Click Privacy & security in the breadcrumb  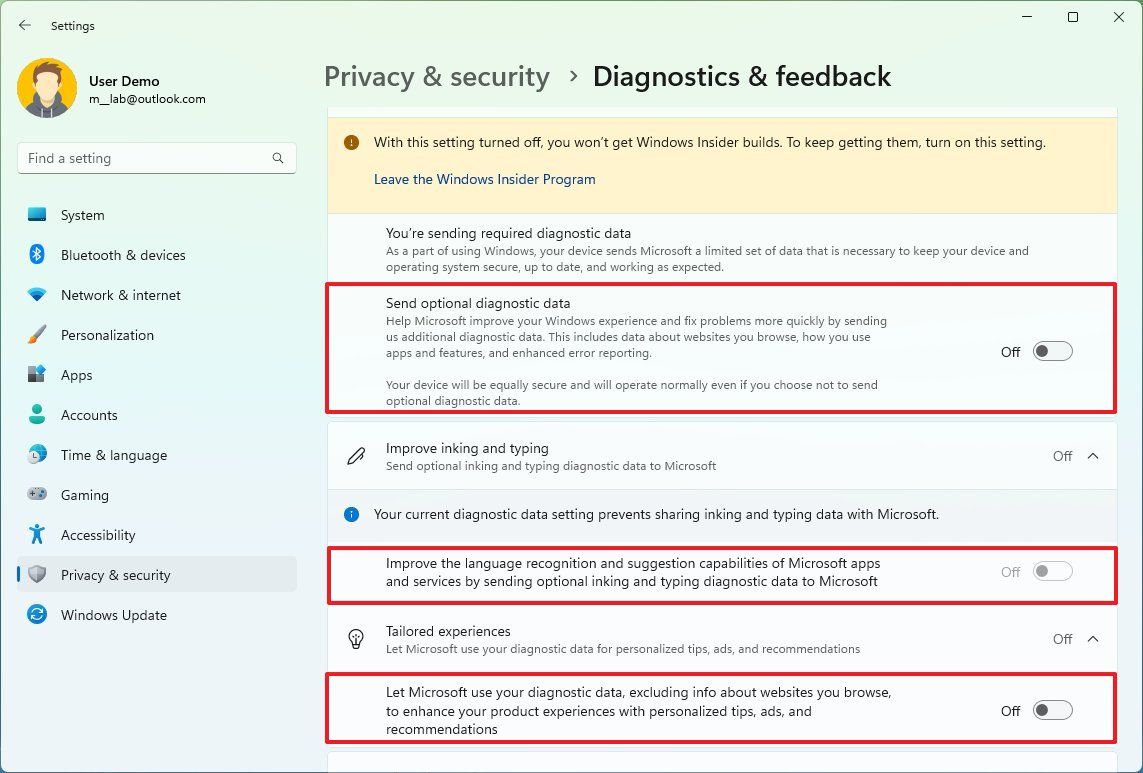[x=437, y=76]
